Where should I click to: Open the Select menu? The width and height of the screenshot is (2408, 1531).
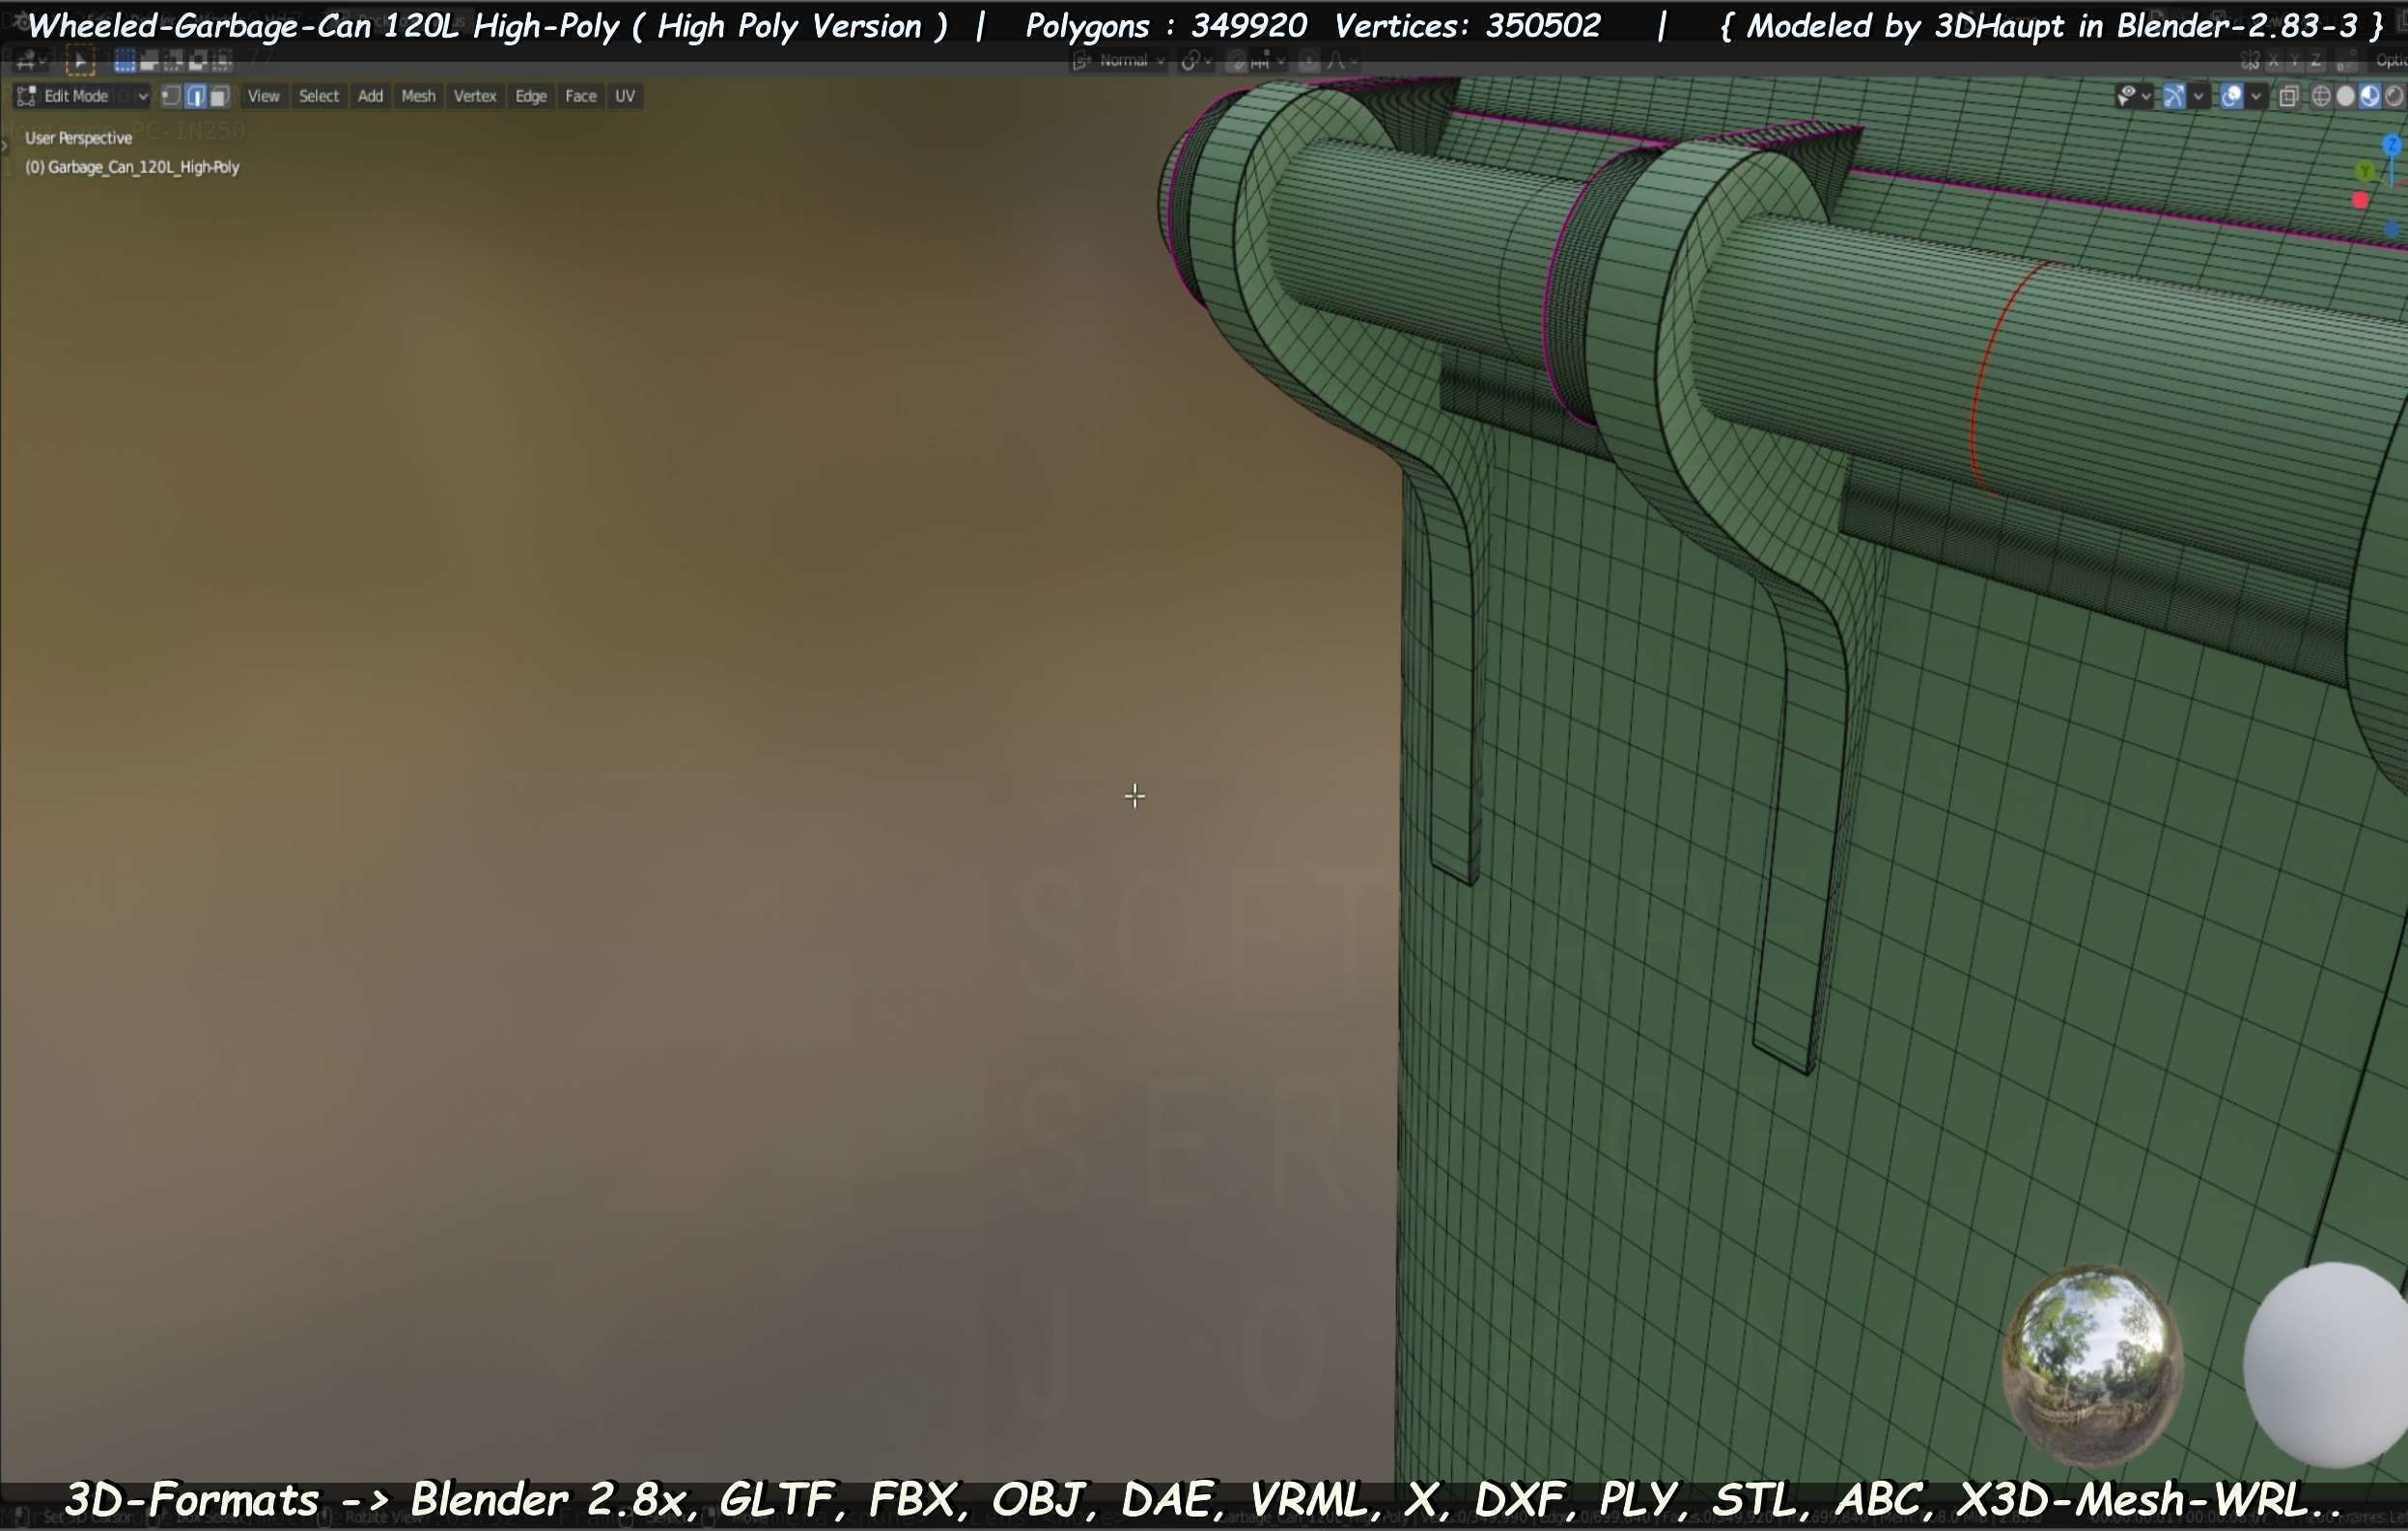click(318, 96)
